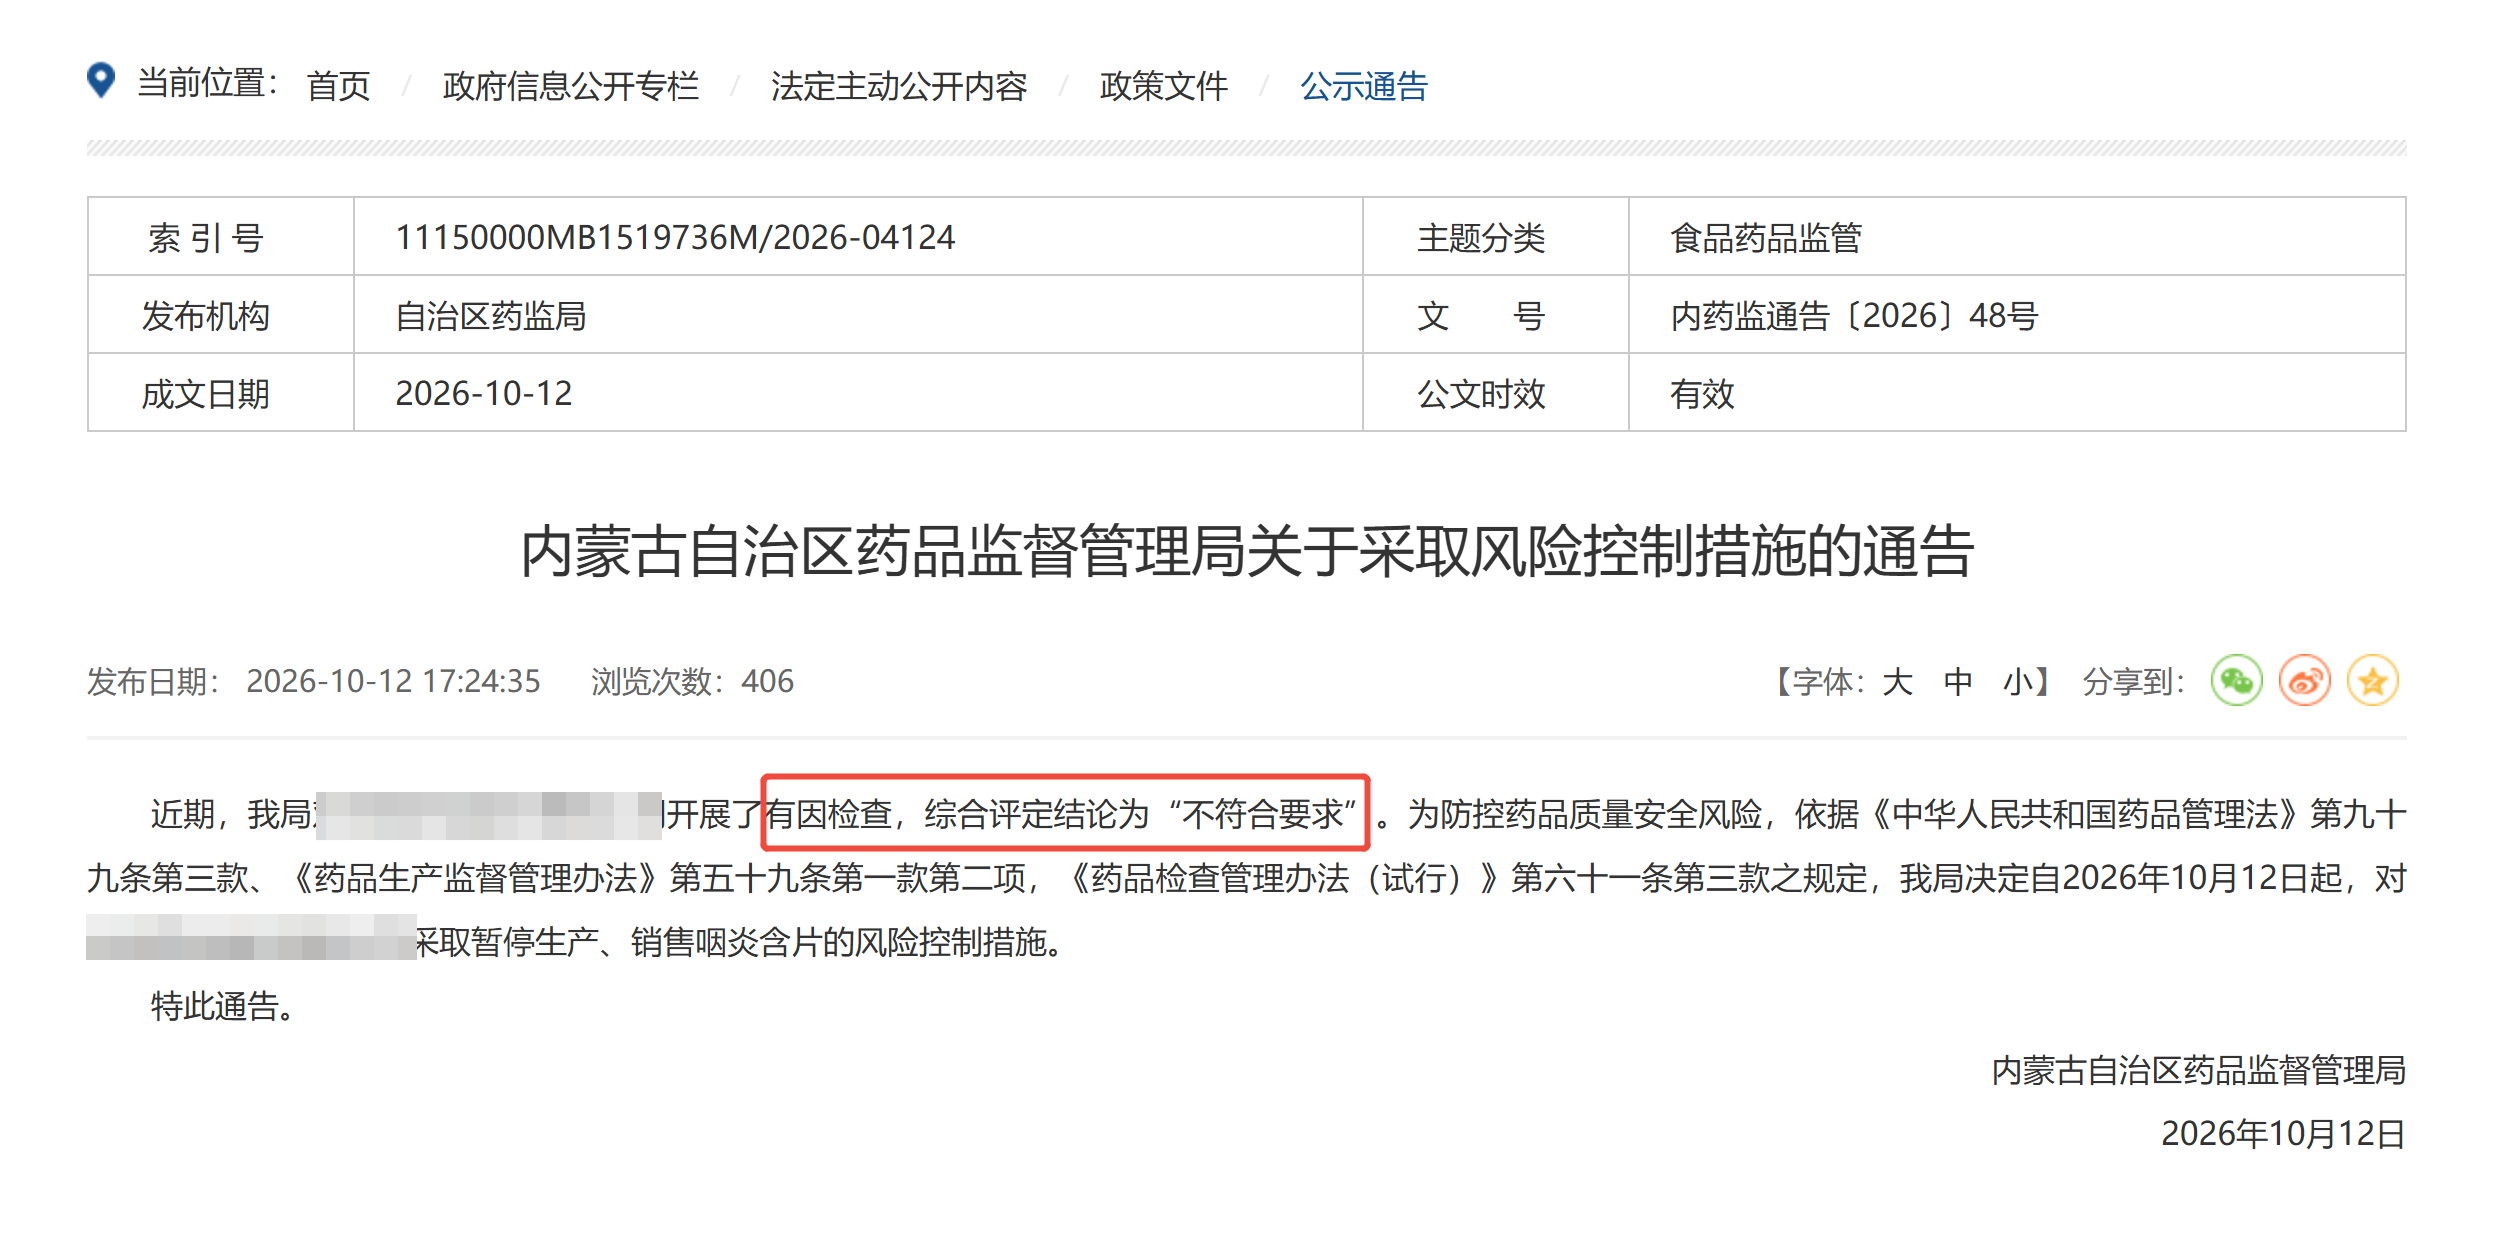Set font size to 大
2509x1236 pixels.
(x=1897, y=682)
